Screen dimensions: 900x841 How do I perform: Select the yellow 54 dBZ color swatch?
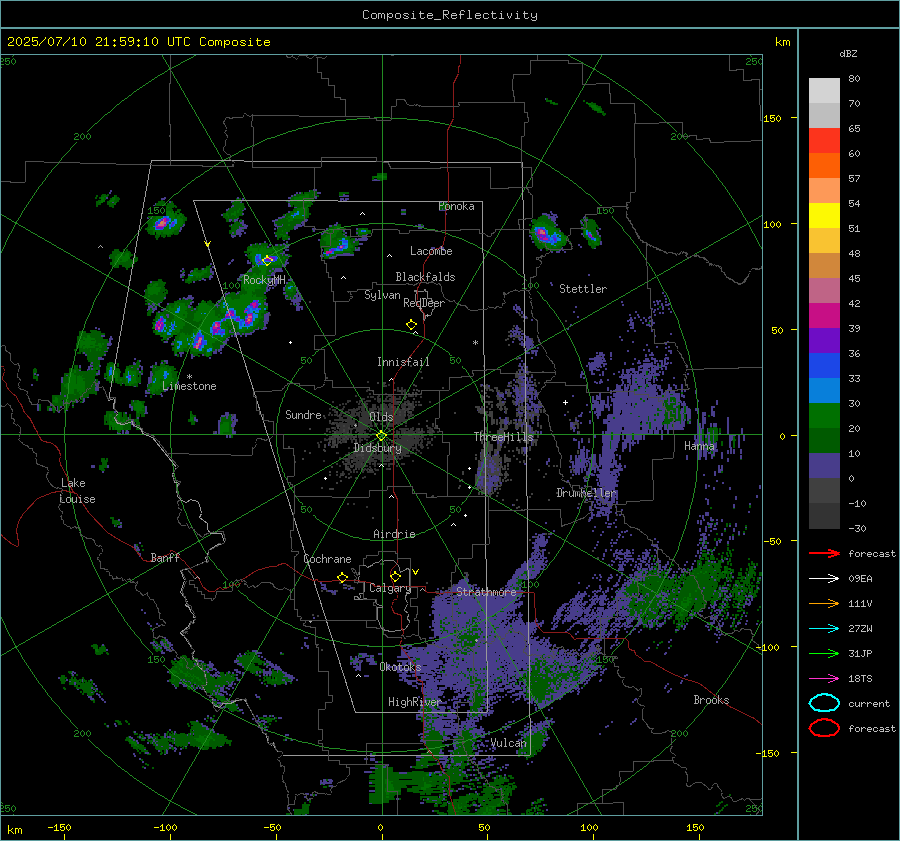pos(824,215)
